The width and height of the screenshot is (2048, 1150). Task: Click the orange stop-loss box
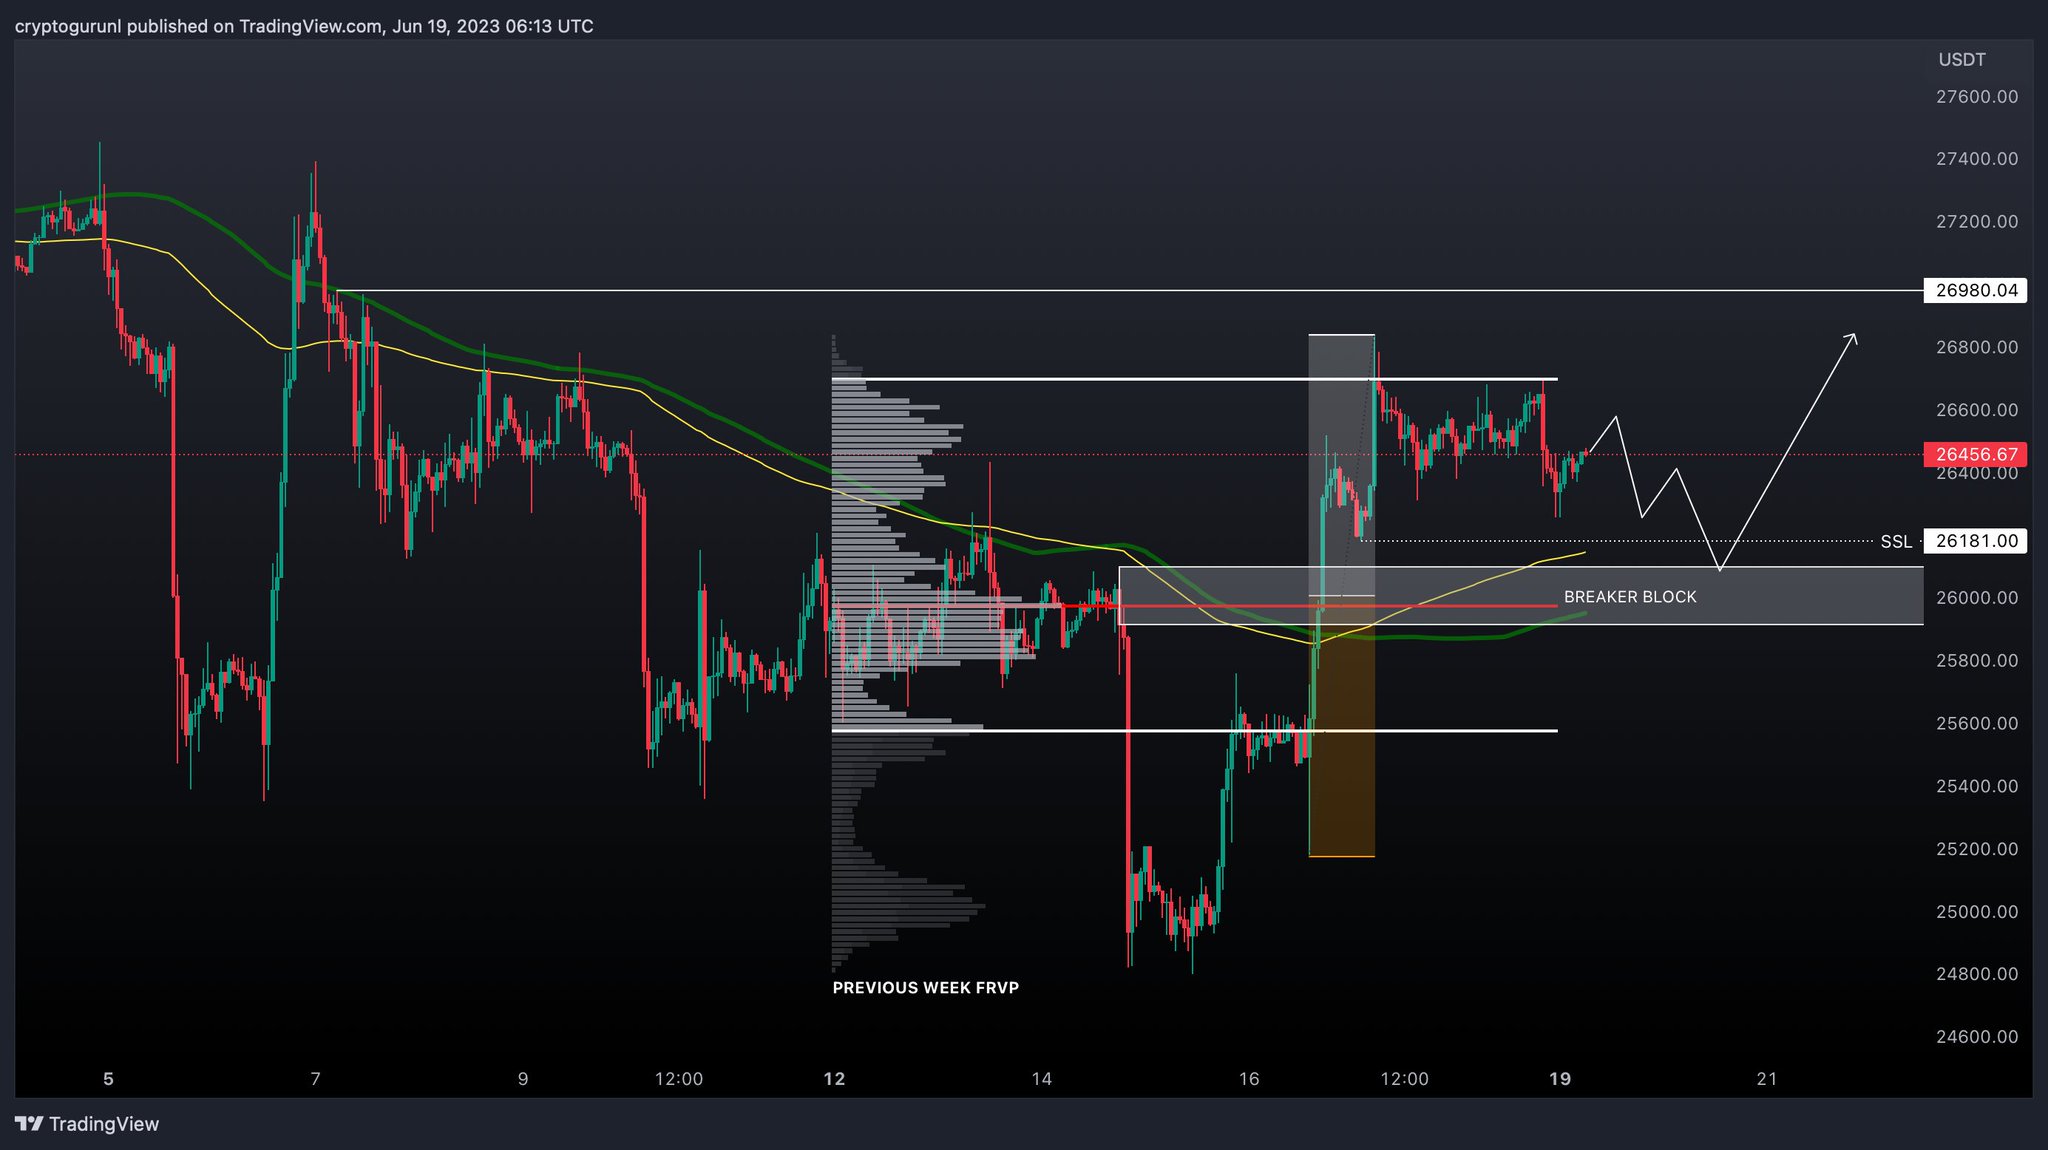[x=1342, y=726]
